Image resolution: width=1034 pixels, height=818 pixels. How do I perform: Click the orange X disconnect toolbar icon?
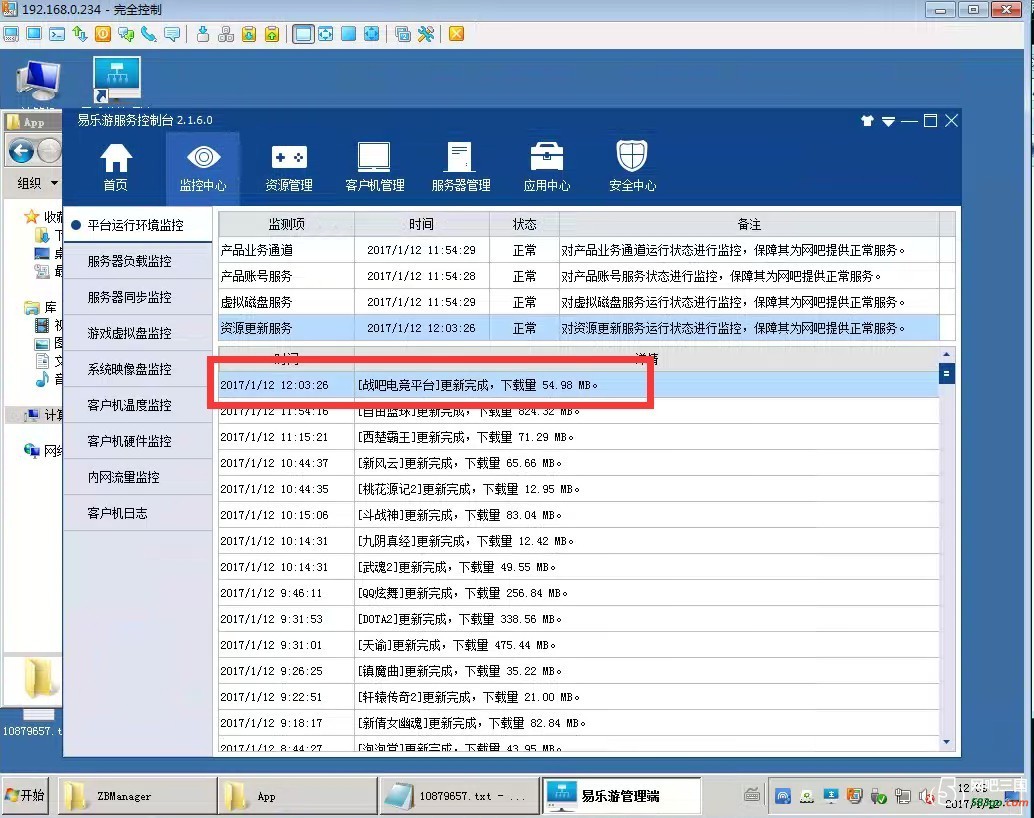(456, 34)
